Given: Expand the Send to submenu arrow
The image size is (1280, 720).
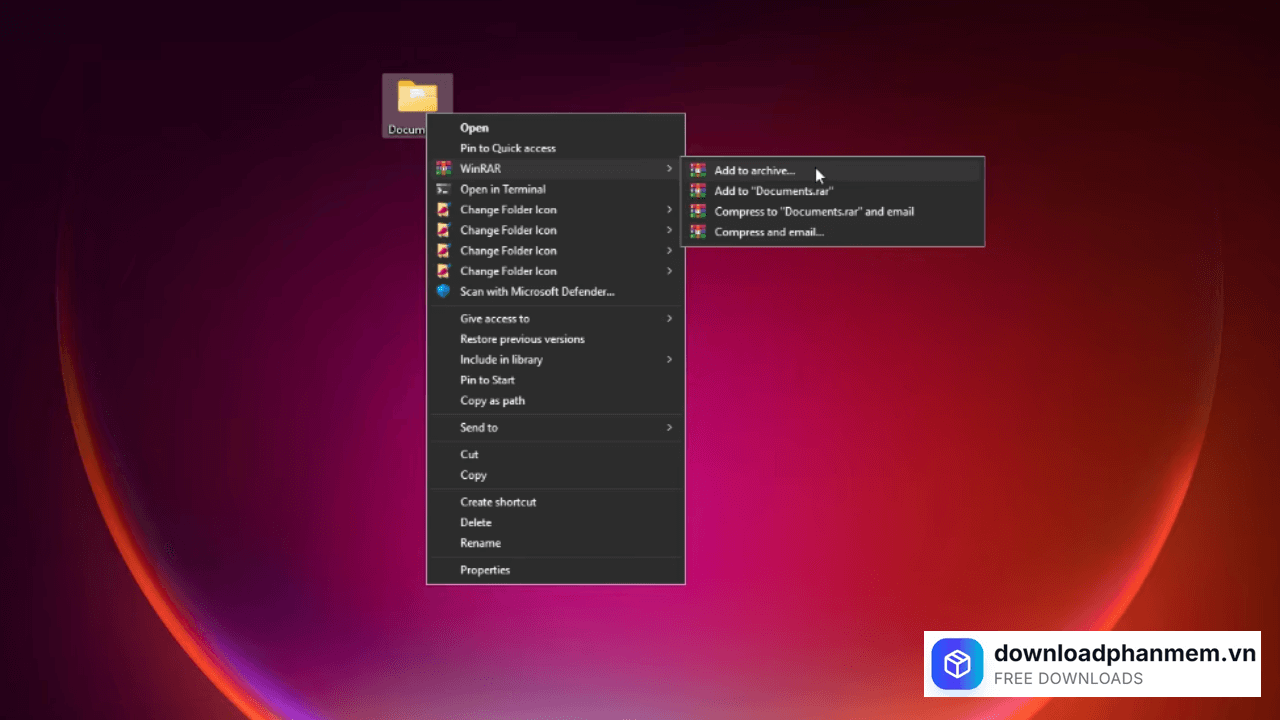Looking at the screenshot, I should point(669,428).
